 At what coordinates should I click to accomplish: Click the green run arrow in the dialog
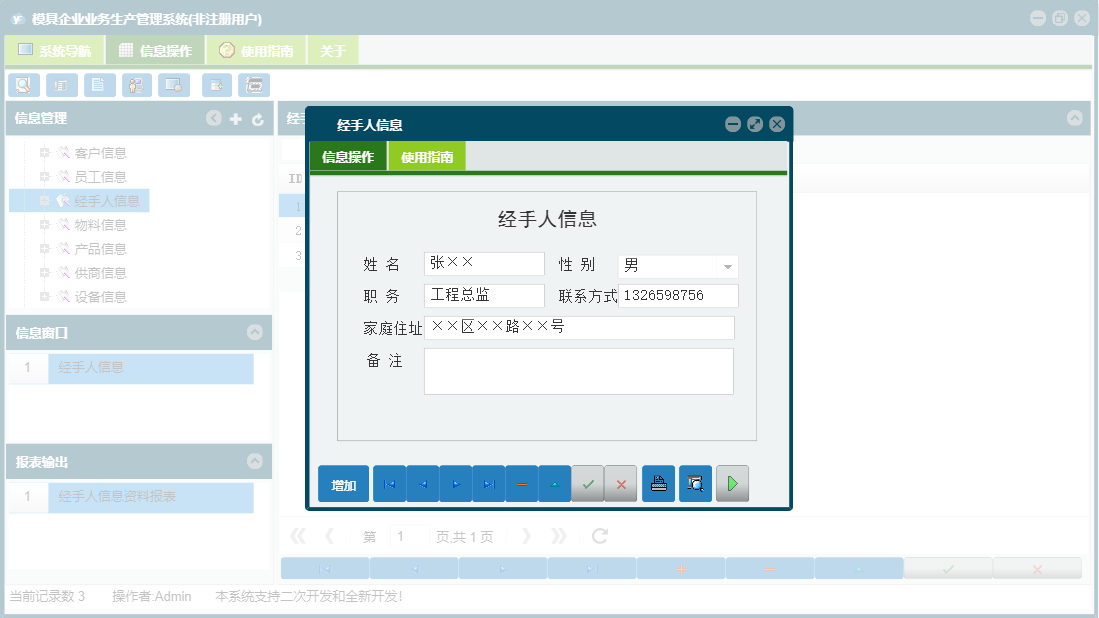(x=732, y=483)
